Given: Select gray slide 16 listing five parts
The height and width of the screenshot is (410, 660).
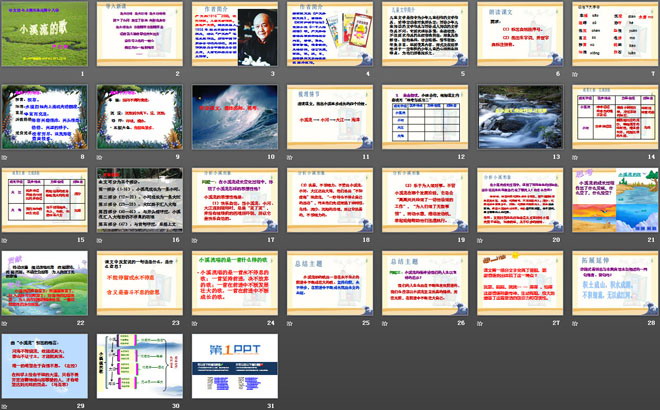Looking at the screenshot, I should click(x=140, y=200).
